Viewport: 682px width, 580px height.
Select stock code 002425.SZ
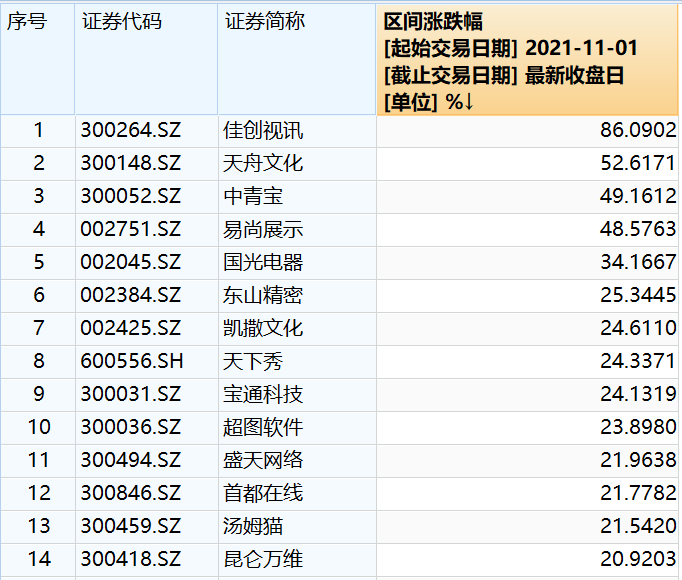(130, 328)
